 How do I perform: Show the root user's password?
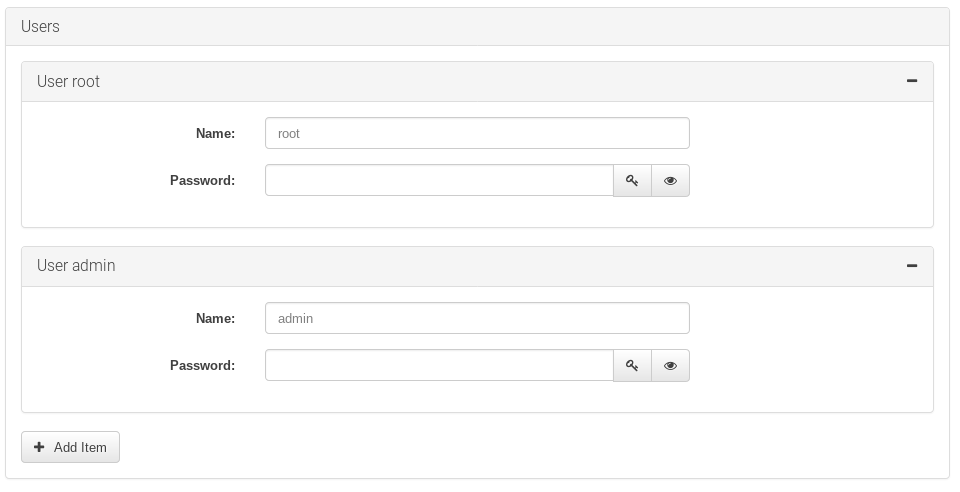tap(670, 181)
